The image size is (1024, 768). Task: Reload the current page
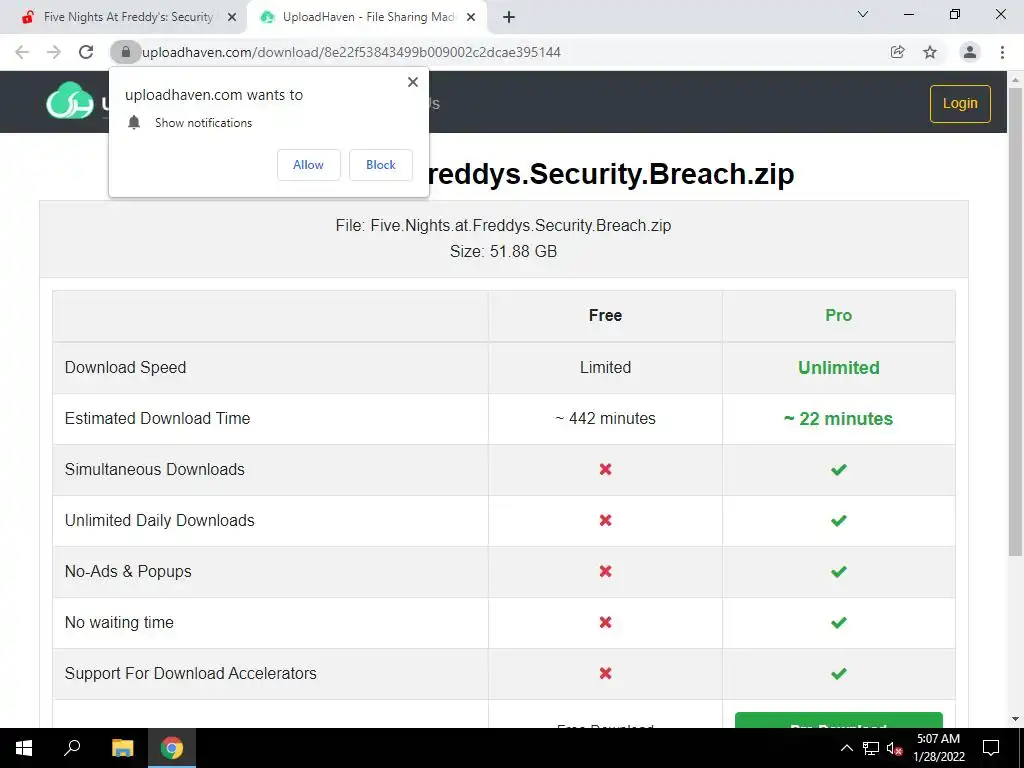tap(86, 52)
